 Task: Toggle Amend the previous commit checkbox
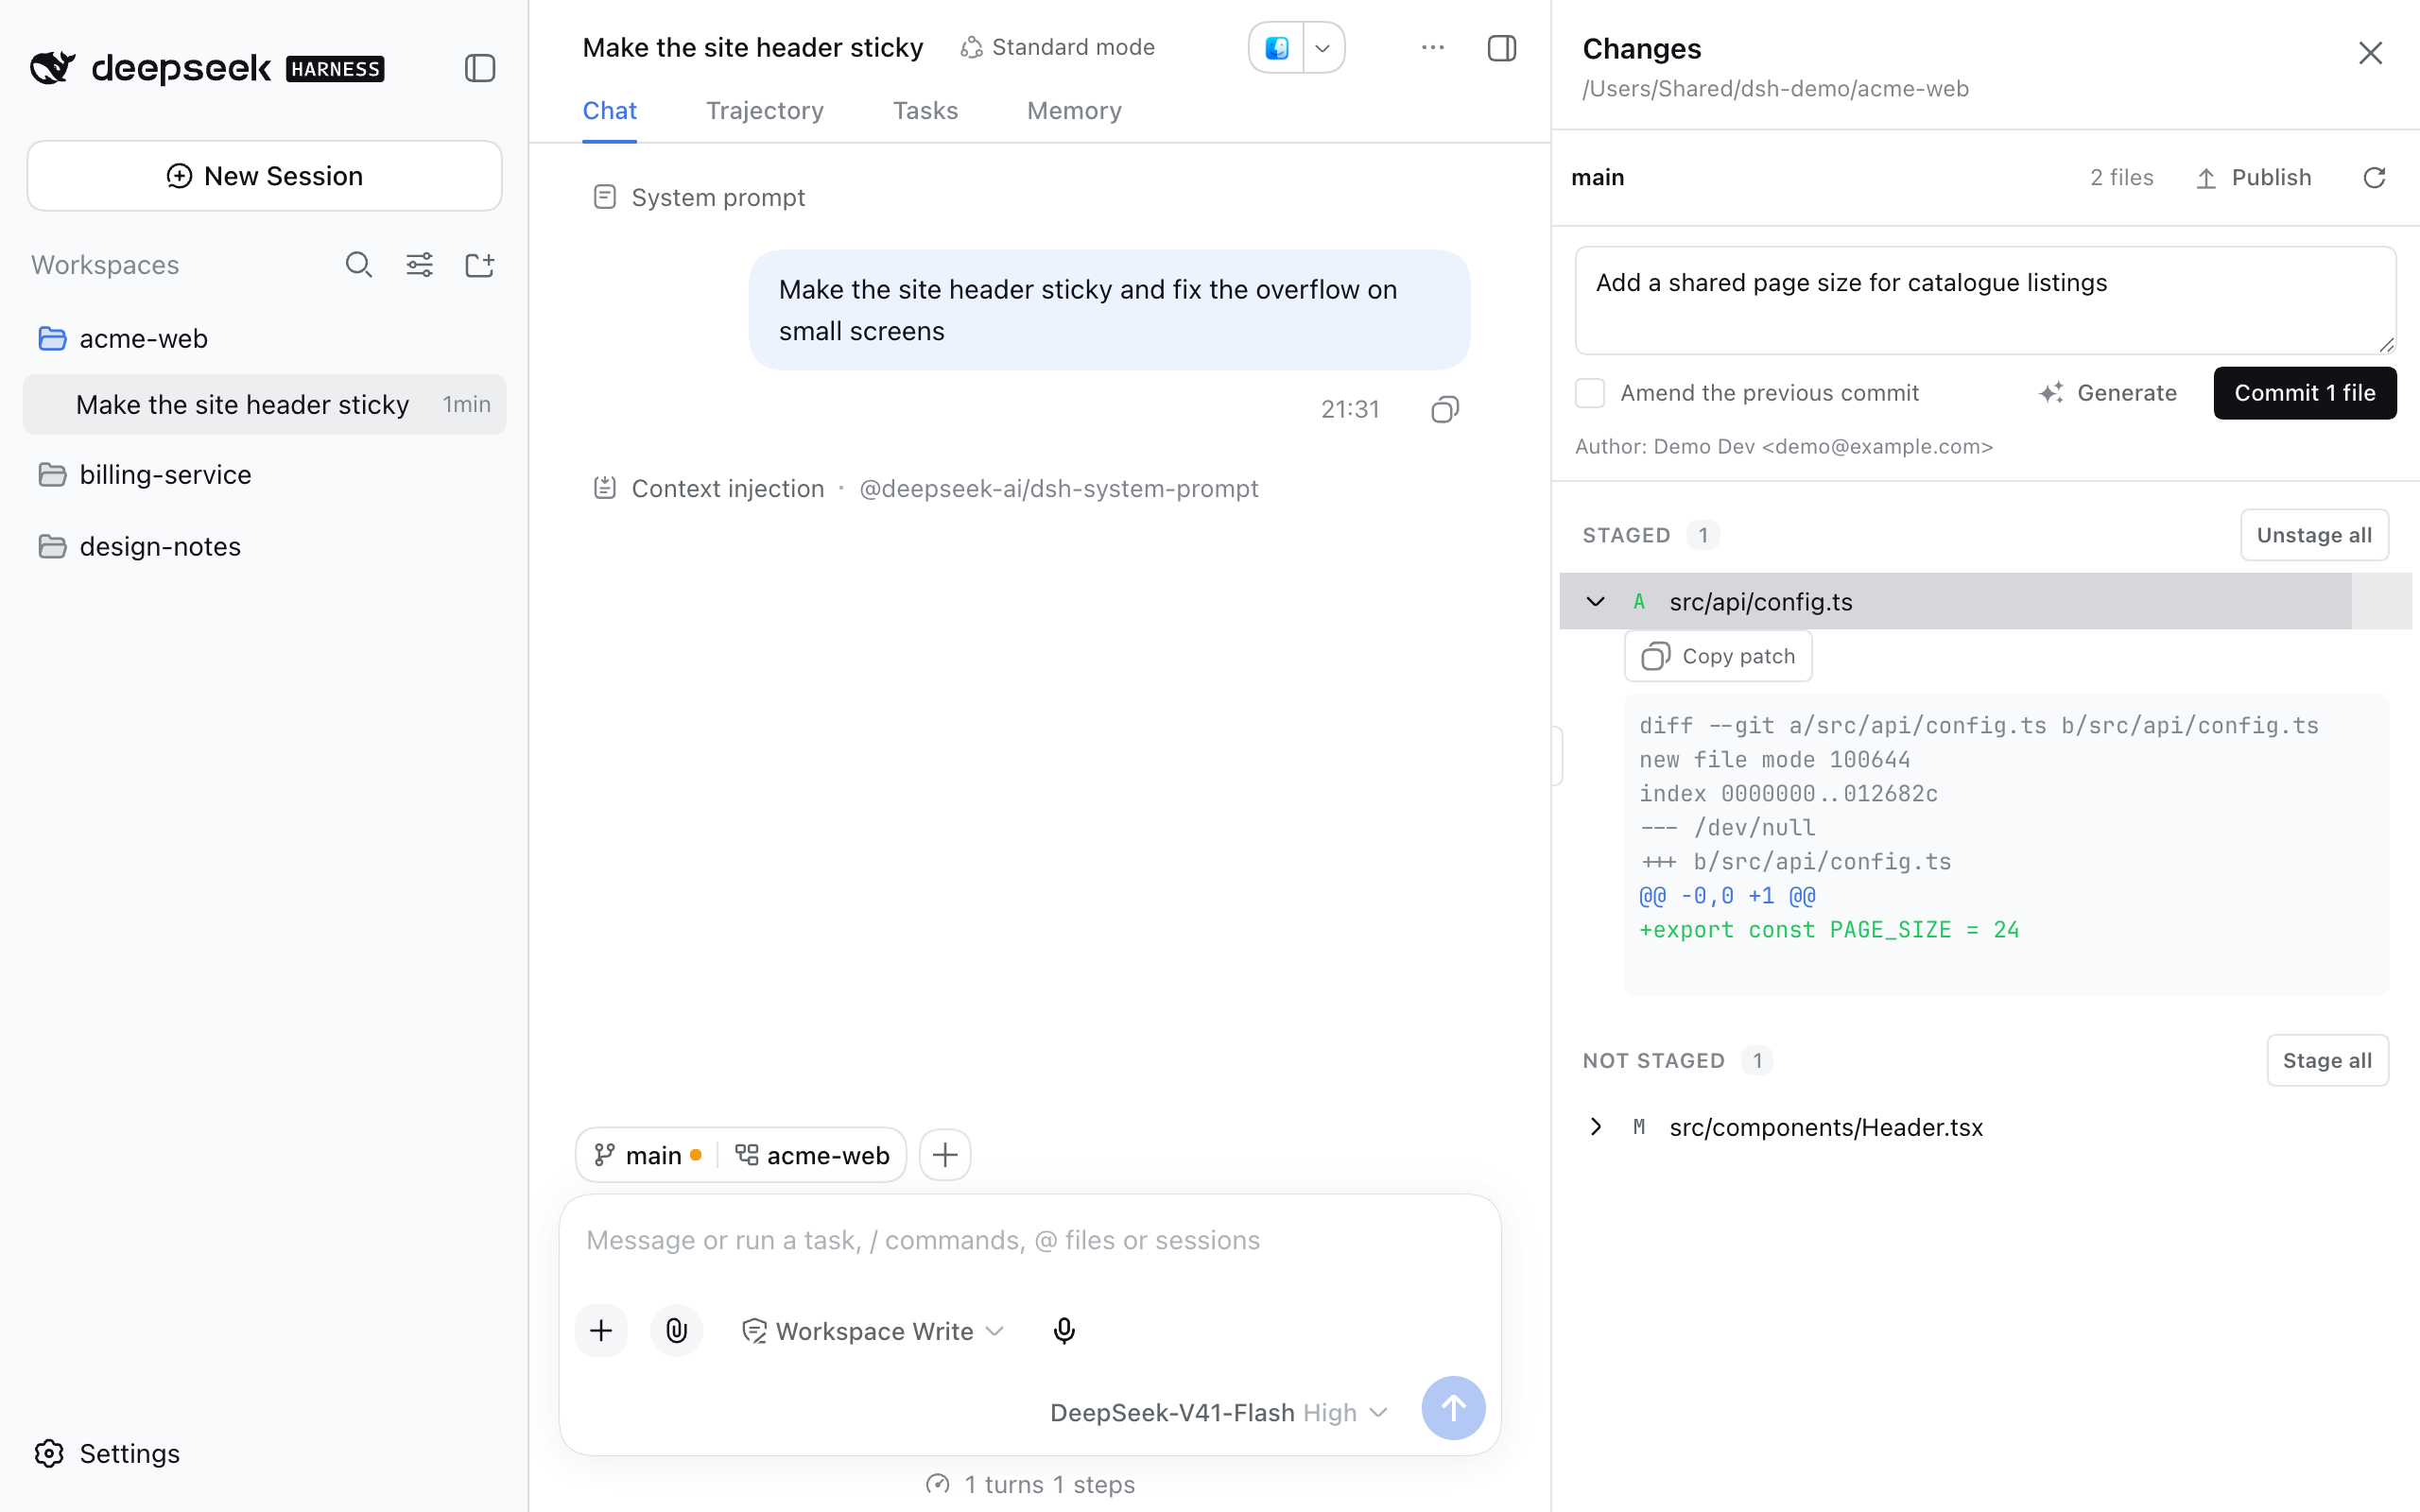coord(1590,393)
